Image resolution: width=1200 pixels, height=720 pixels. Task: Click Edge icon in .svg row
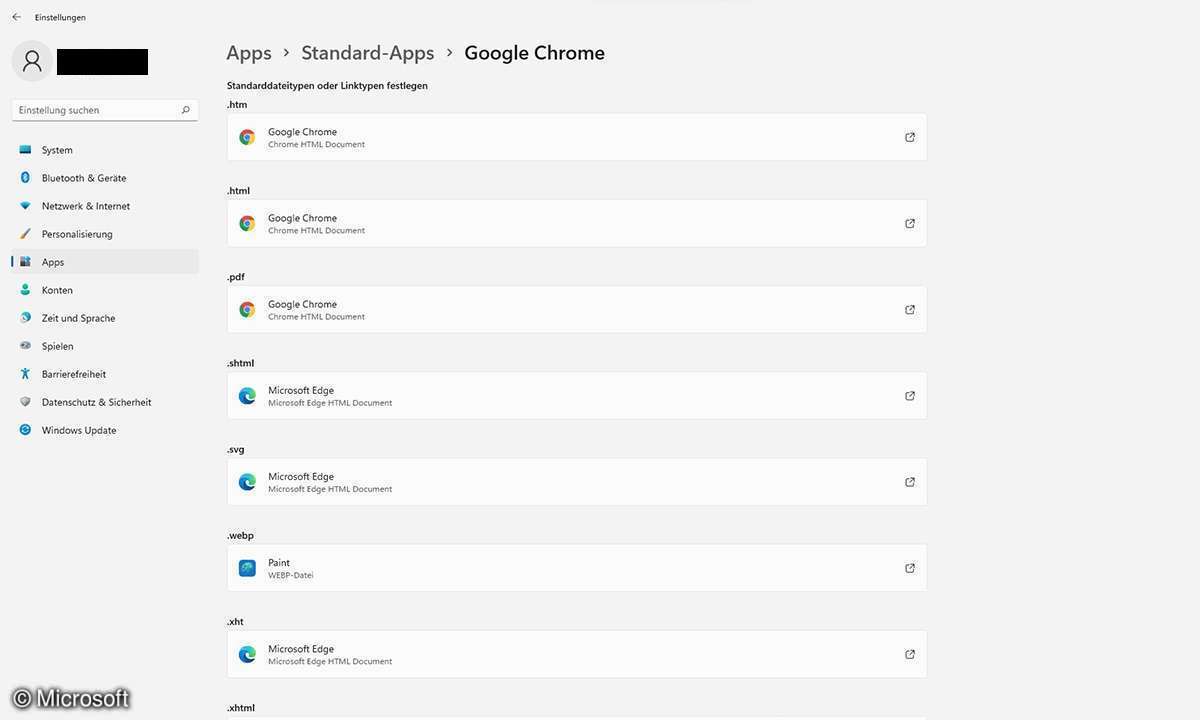pos(247,482)
